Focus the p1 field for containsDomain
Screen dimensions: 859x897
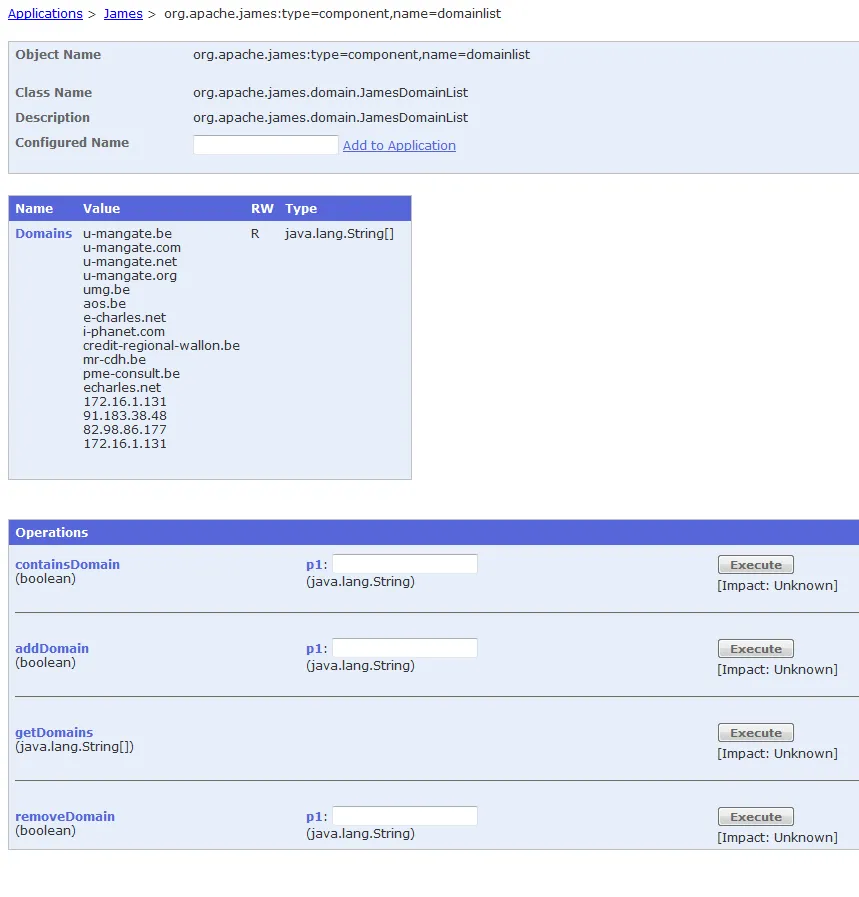tap(405, 564)
